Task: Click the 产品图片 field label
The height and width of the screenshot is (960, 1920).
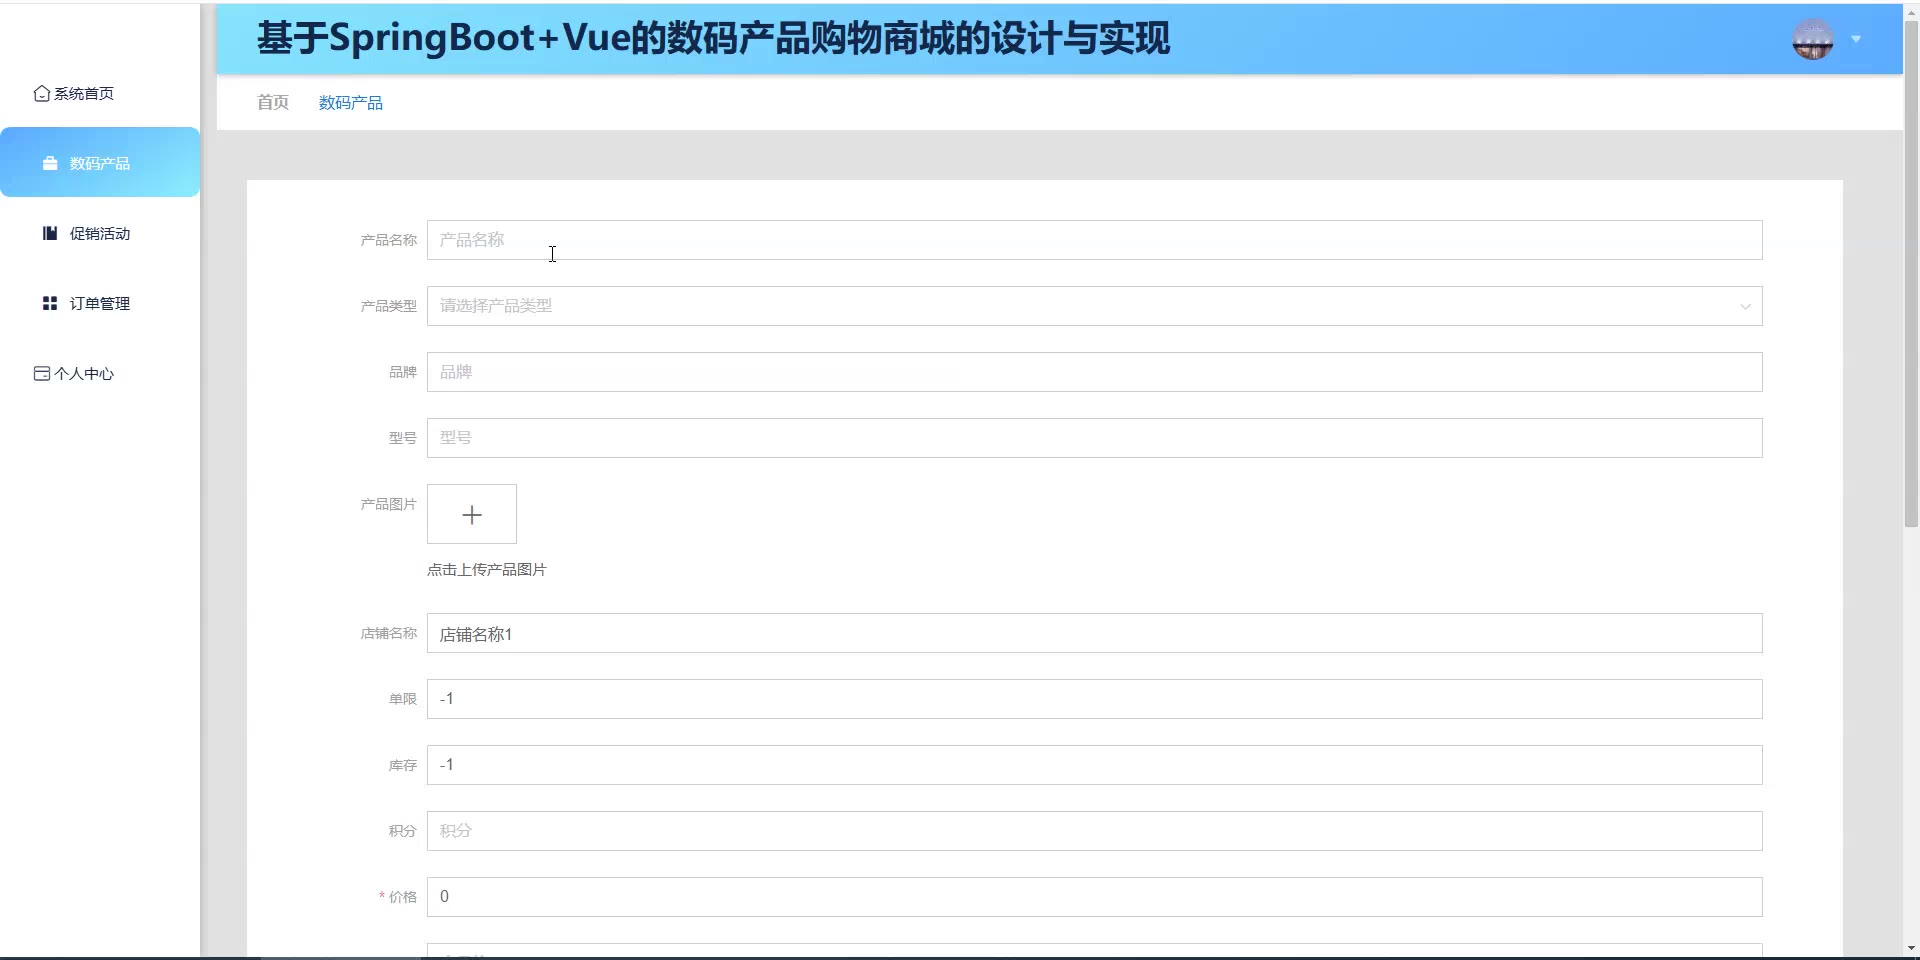Action: [388, 504]
